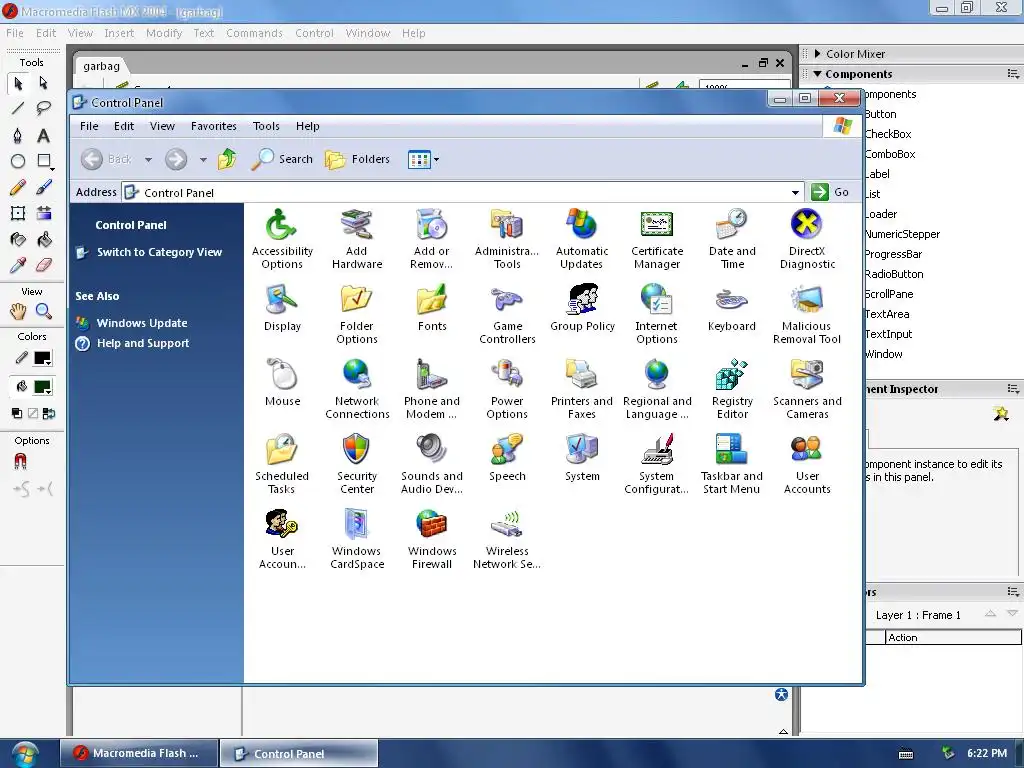Open Accessibility Options in Control Panel
Viewport: 1024px width, 768px height.
(282, 239)
